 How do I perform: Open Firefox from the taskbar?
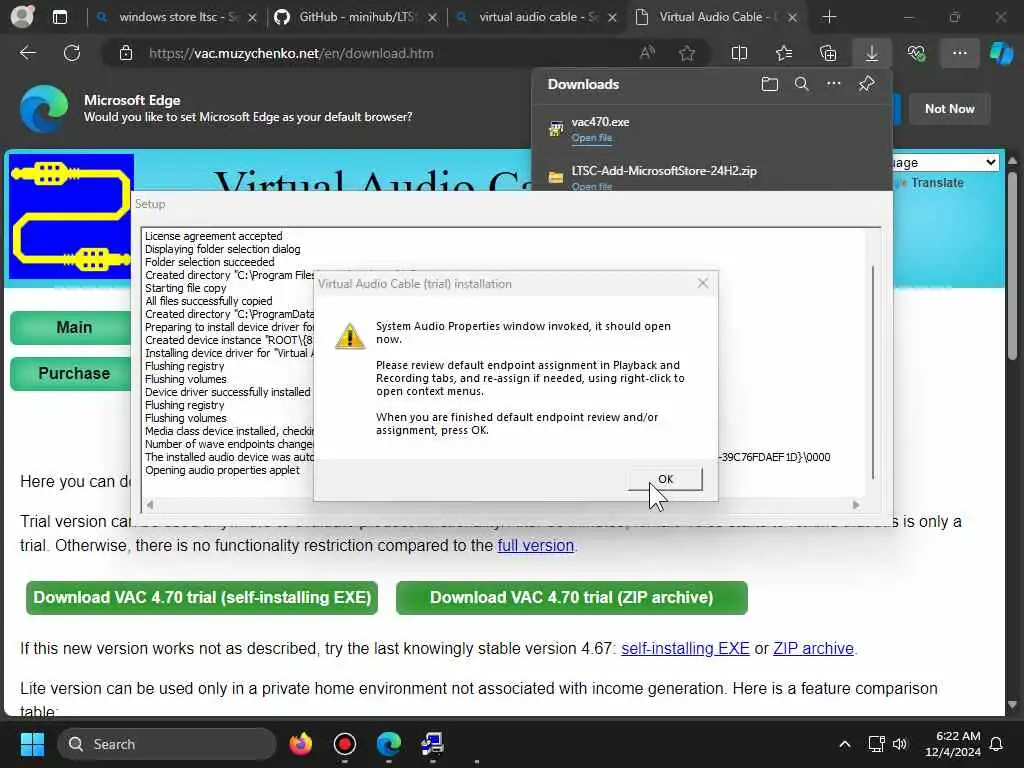click(x=300, y=744)
